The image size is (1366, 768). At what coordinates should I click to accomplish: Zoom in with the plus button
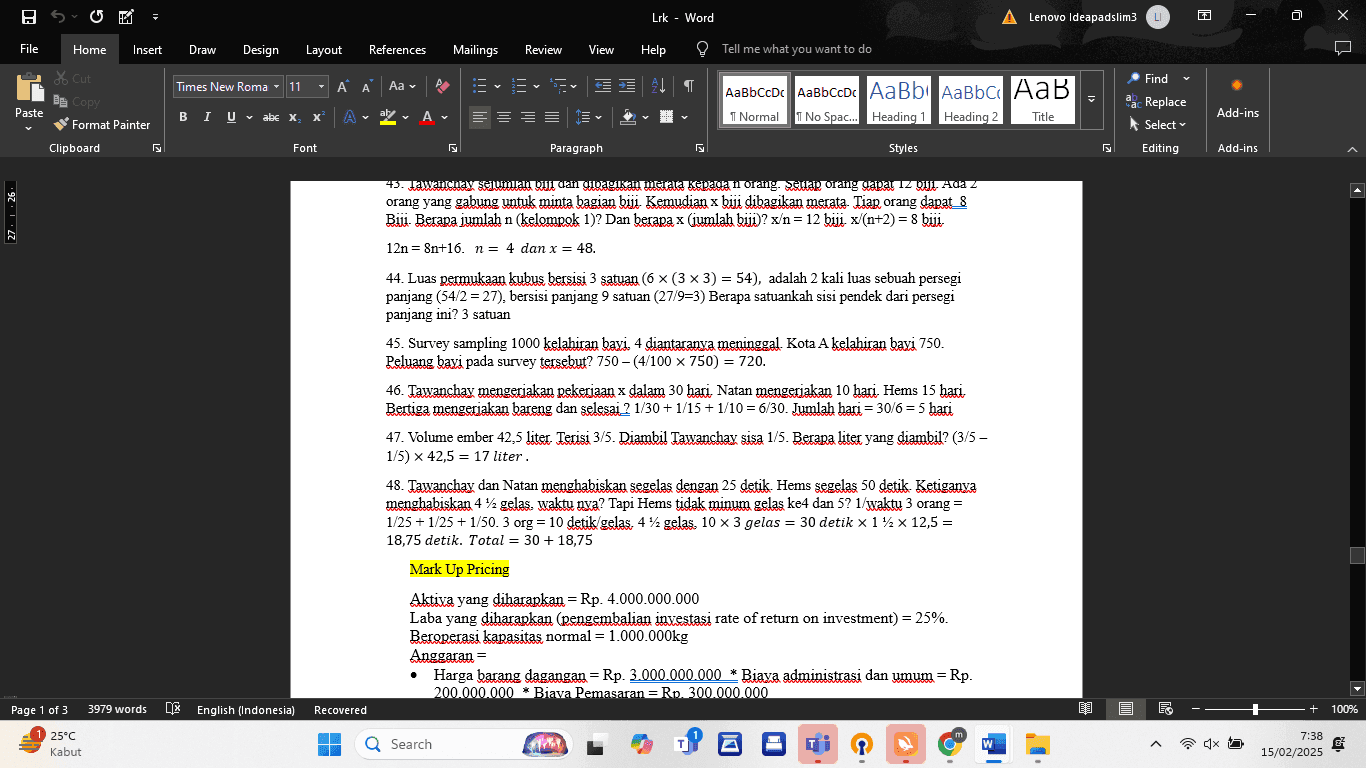click(1315, 709)
